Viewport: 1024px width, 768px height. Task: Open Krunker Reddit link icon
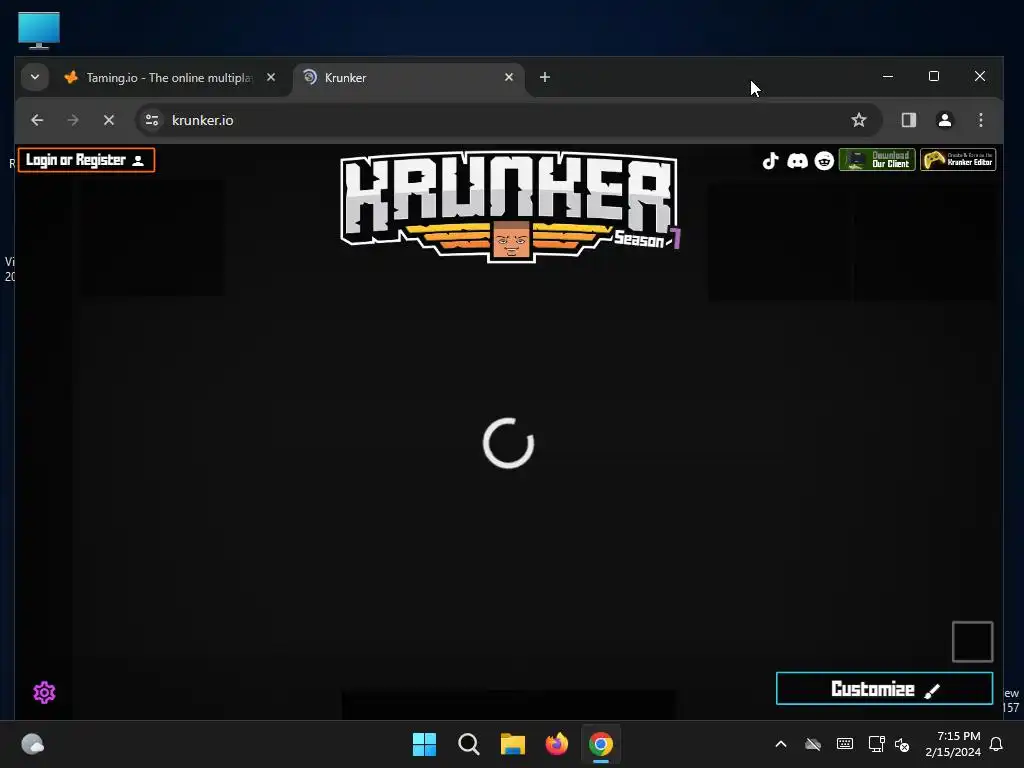coord(824,161)
